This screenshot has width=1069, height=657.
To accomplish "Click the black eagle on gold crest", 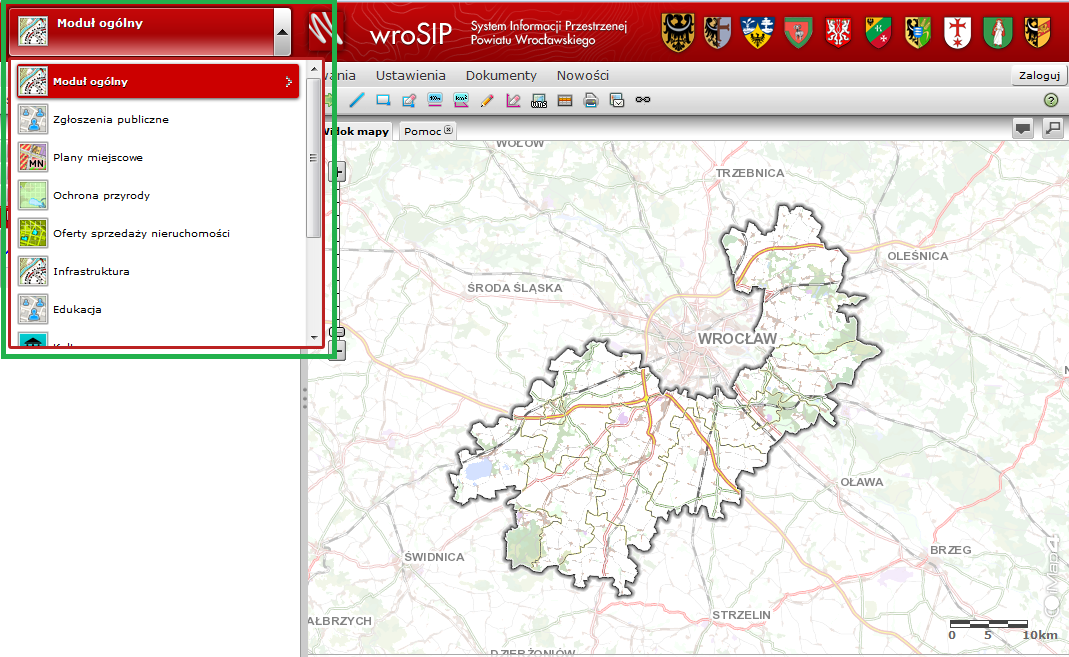I will click(x=678, y=33).
